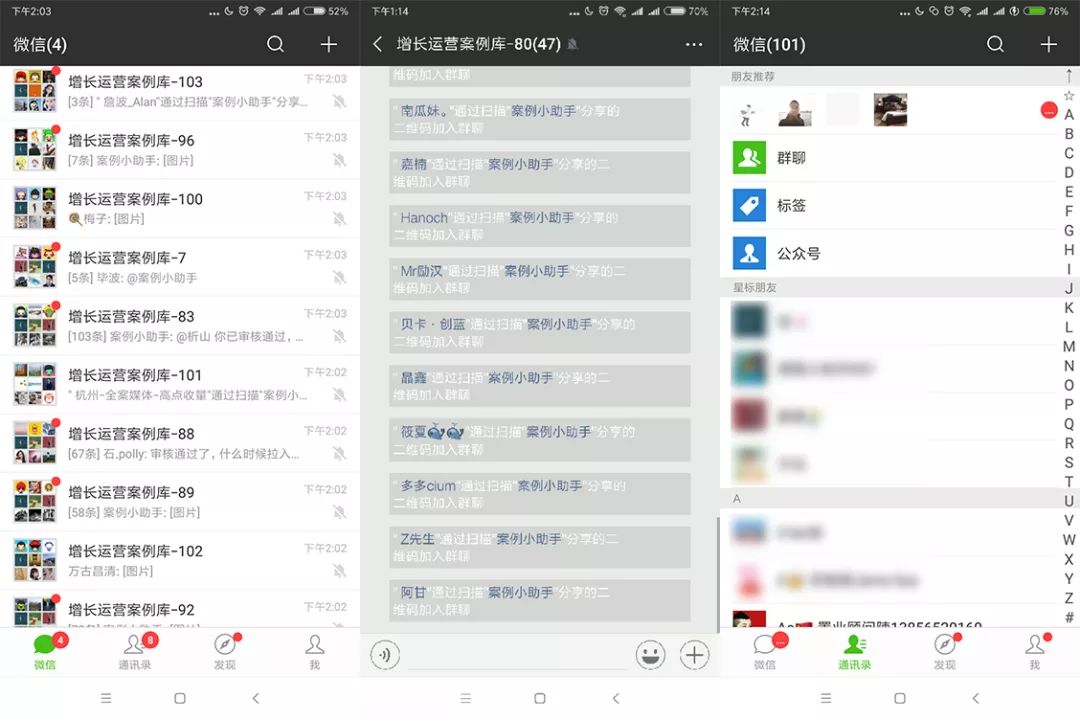The height and width of the screenshot is (720, 1080).
Task: Tap the chat message input field
Action: (518, 656)
